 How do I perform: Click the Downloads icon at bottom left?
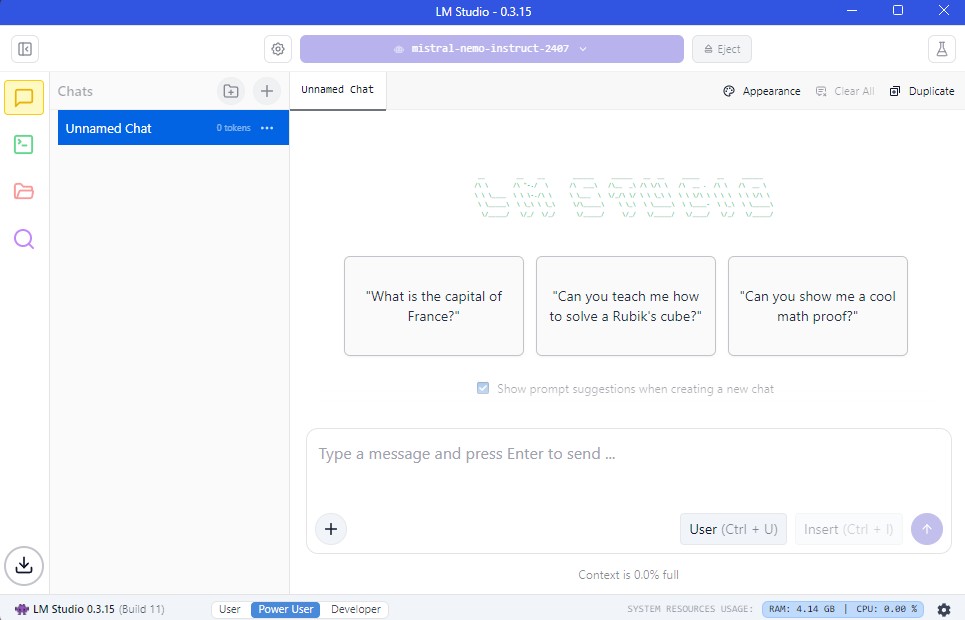click(24, 565)
